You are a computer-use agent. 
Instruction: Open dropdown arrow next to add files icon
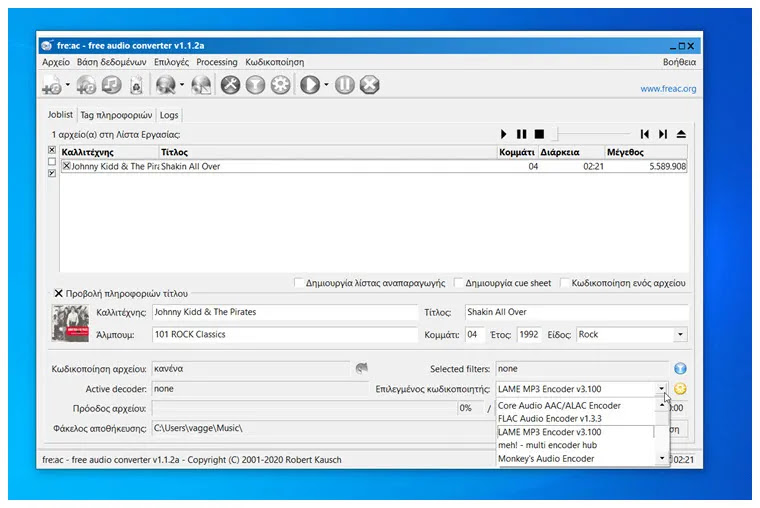[67, 85]
